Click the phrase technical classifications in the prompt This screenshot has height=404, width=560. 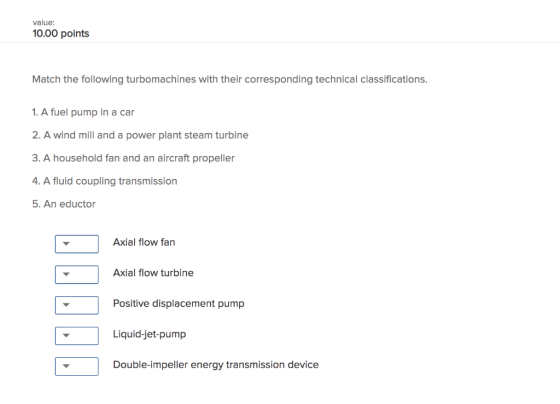(x=371, y=79)
